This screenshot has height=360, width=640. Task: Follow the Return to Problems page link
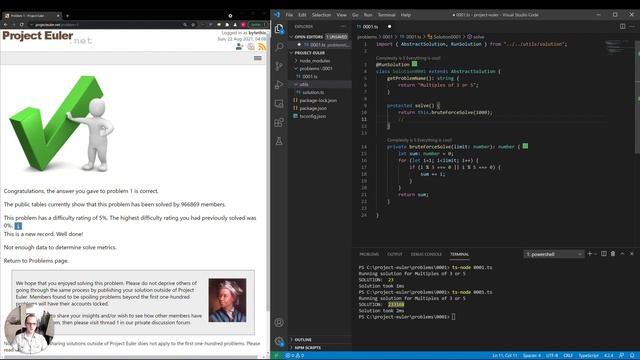pyautogui.click(x=36, y=261)
